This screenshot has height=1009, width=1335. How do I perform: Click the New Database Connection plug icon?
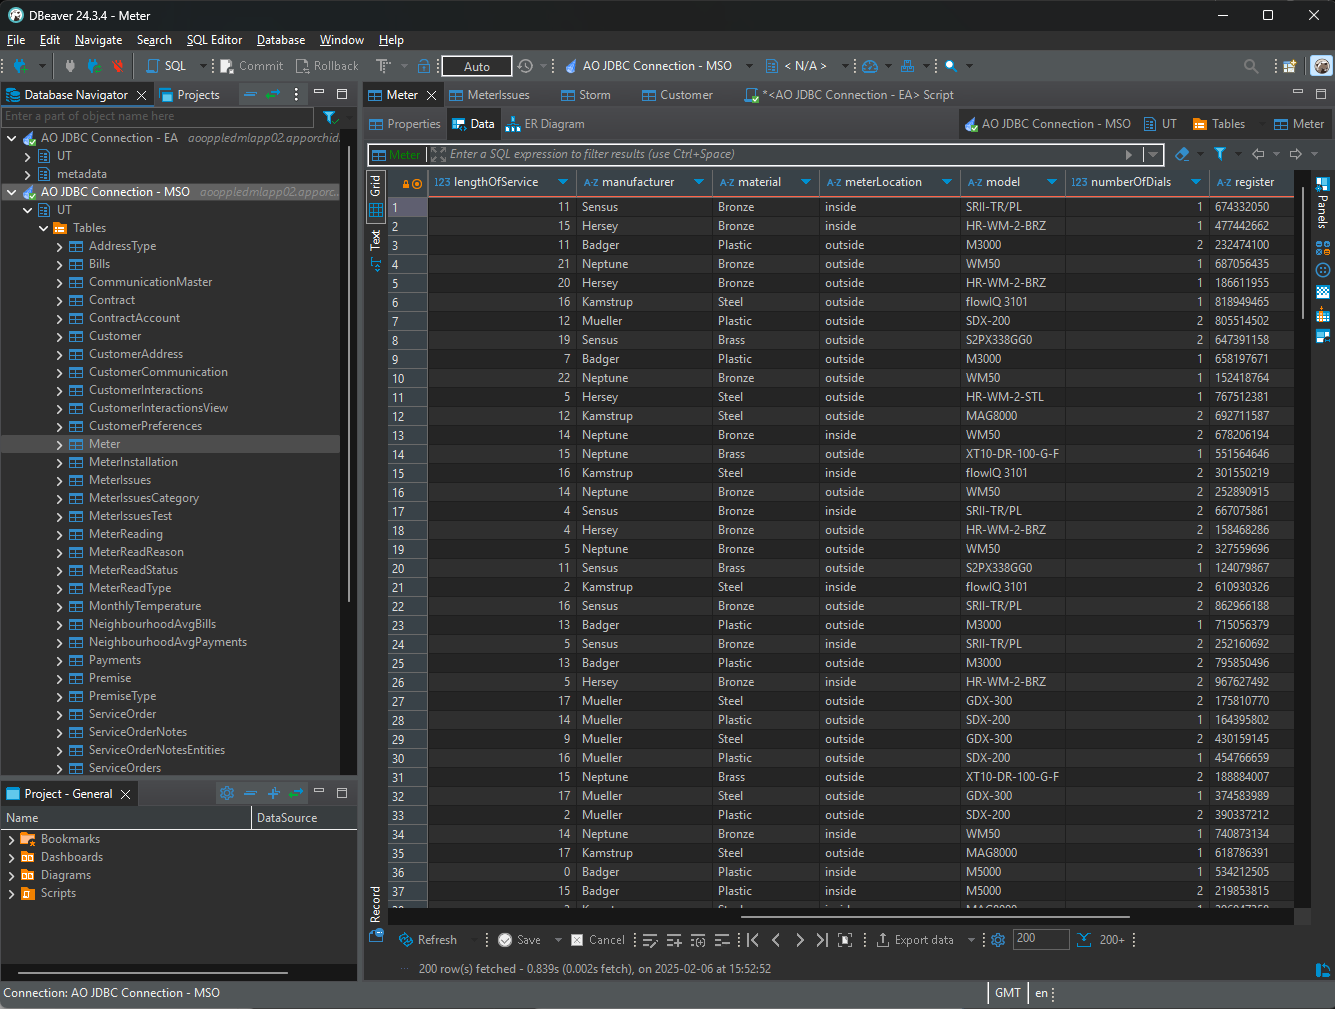click(20, 66)
